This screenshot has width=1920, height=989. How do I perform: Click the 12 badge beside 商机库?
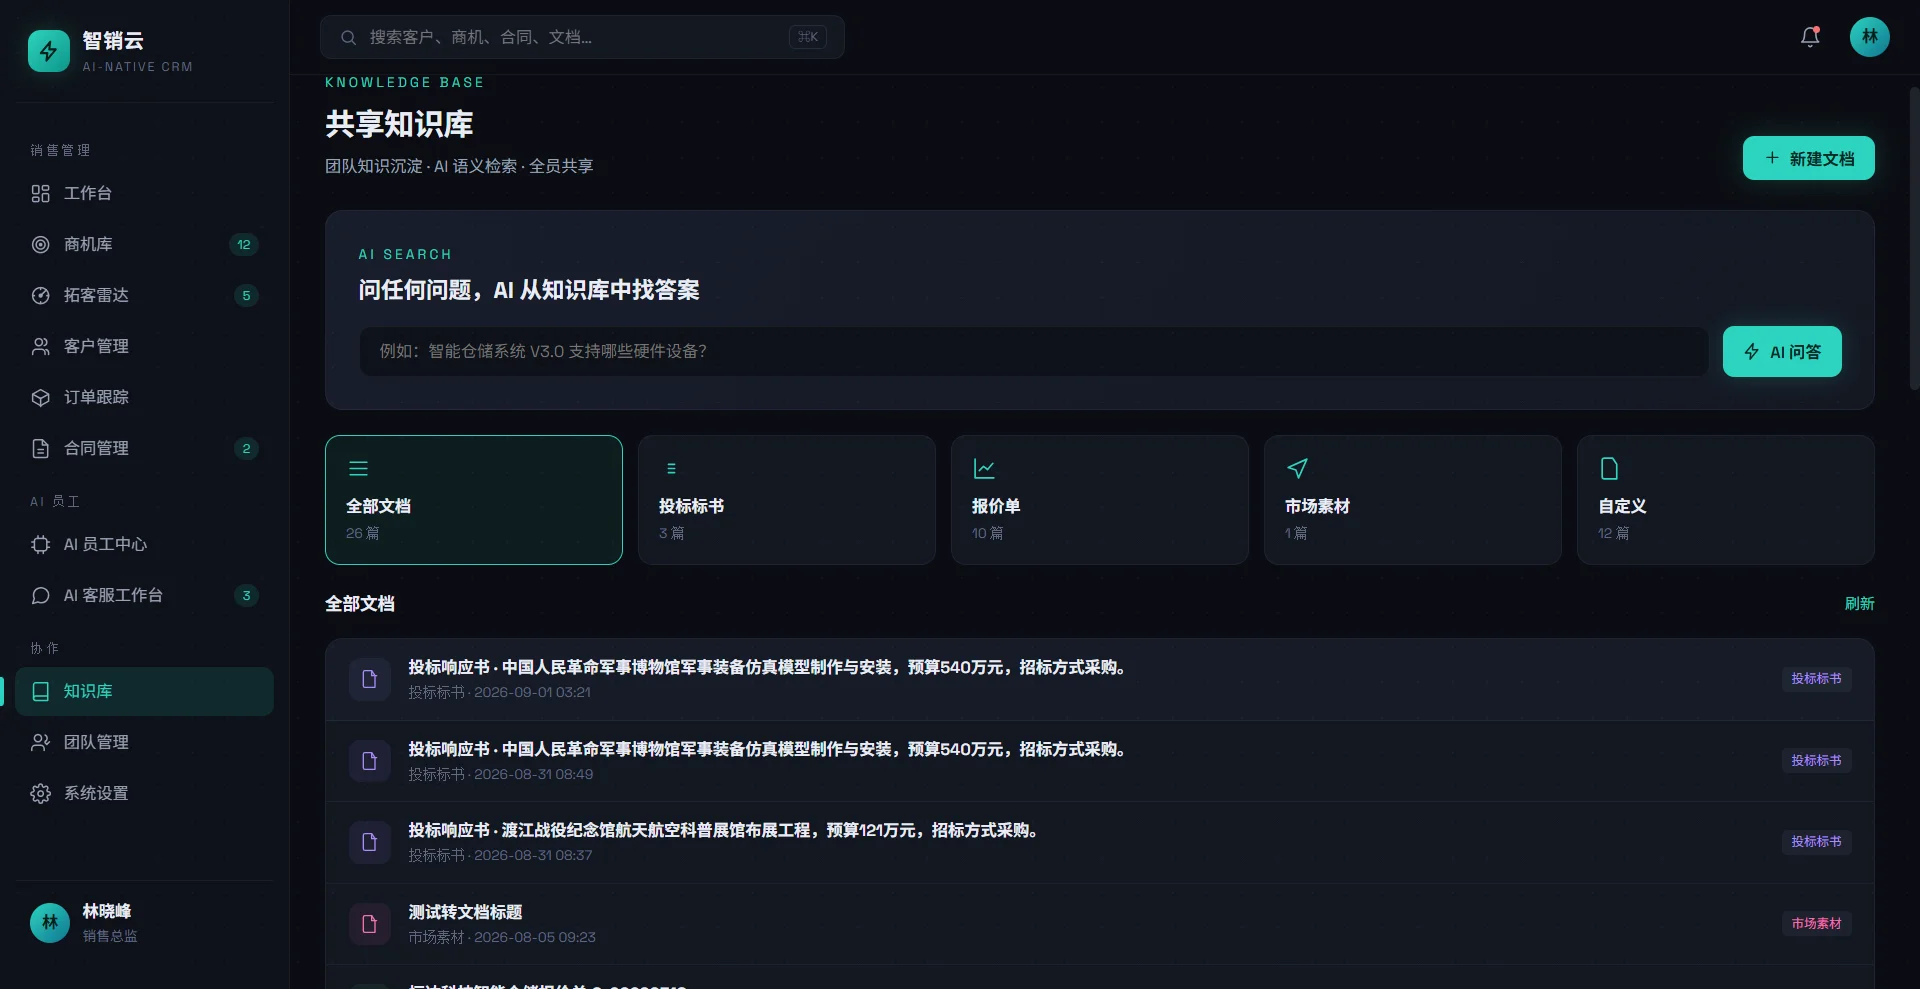(244, 244)
